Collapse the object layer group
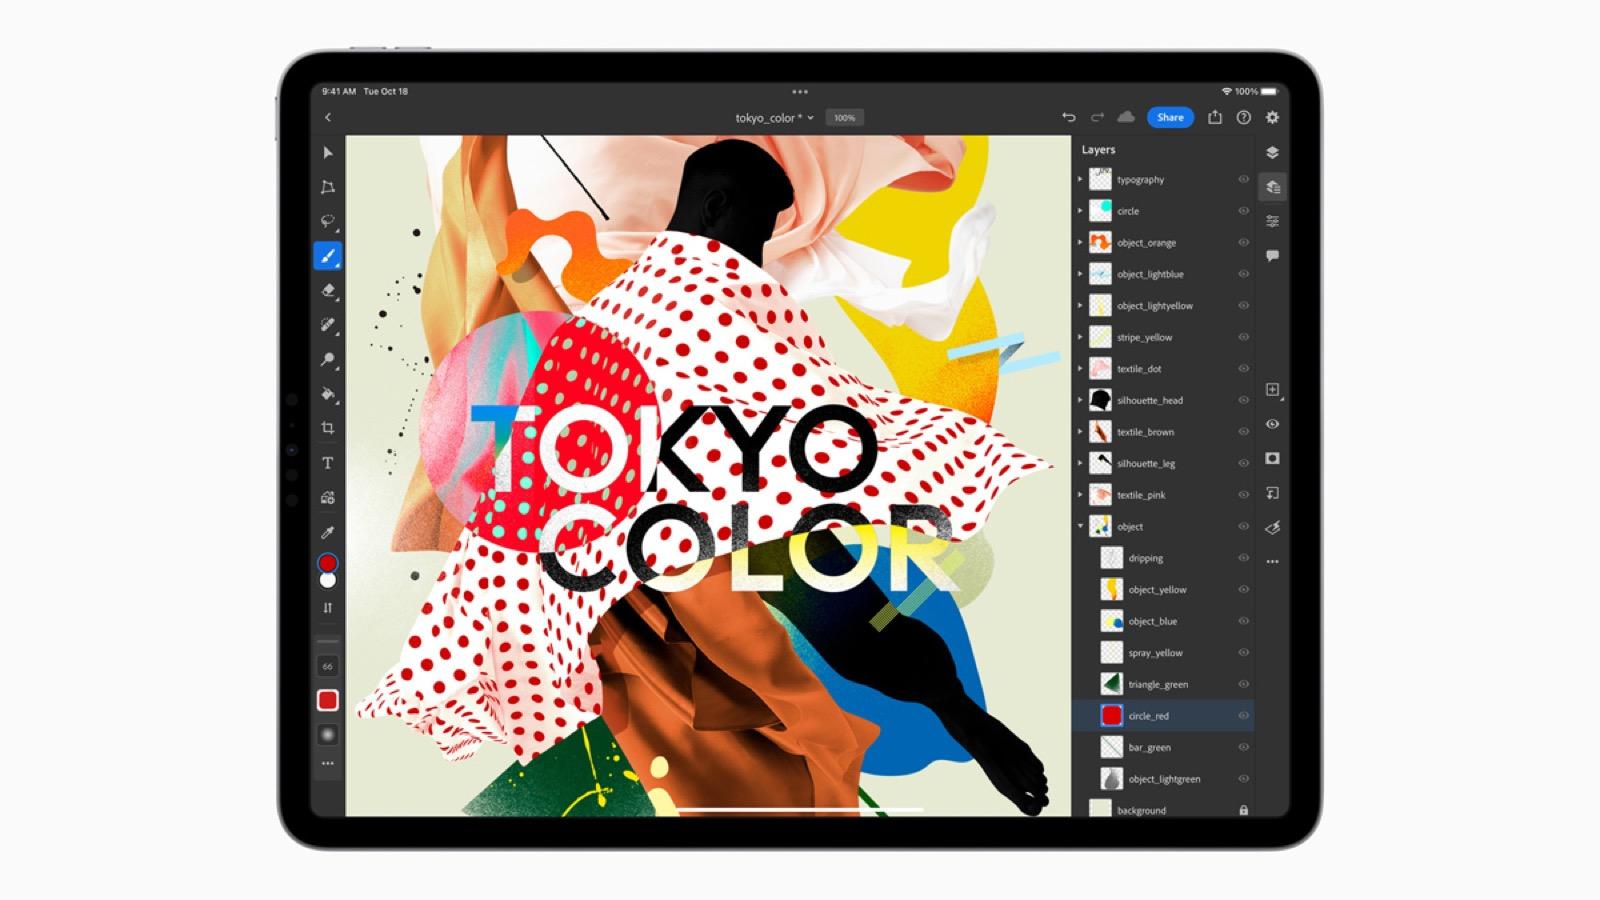The image size is (1600, 900). 1080,526
